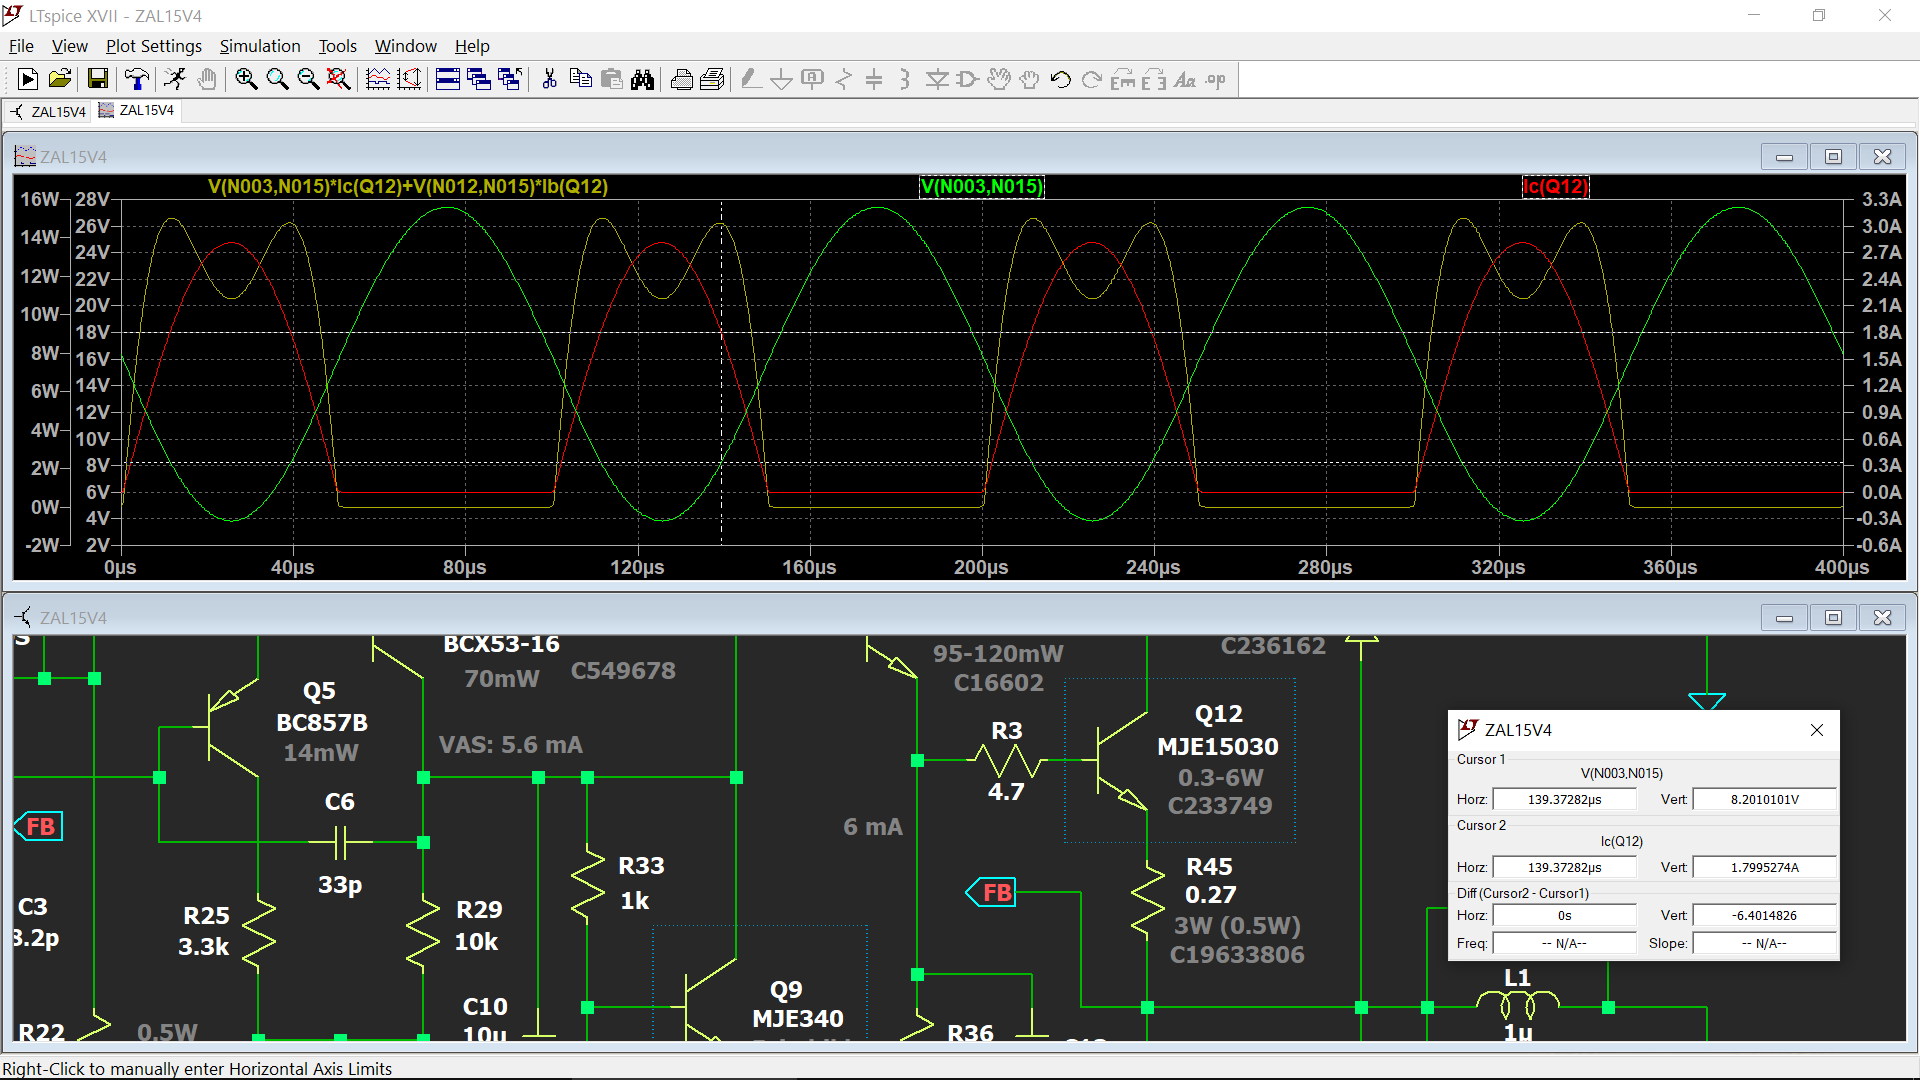Save the file with the floppy icon
The image size is (1920, 1080).
point(97,80)
